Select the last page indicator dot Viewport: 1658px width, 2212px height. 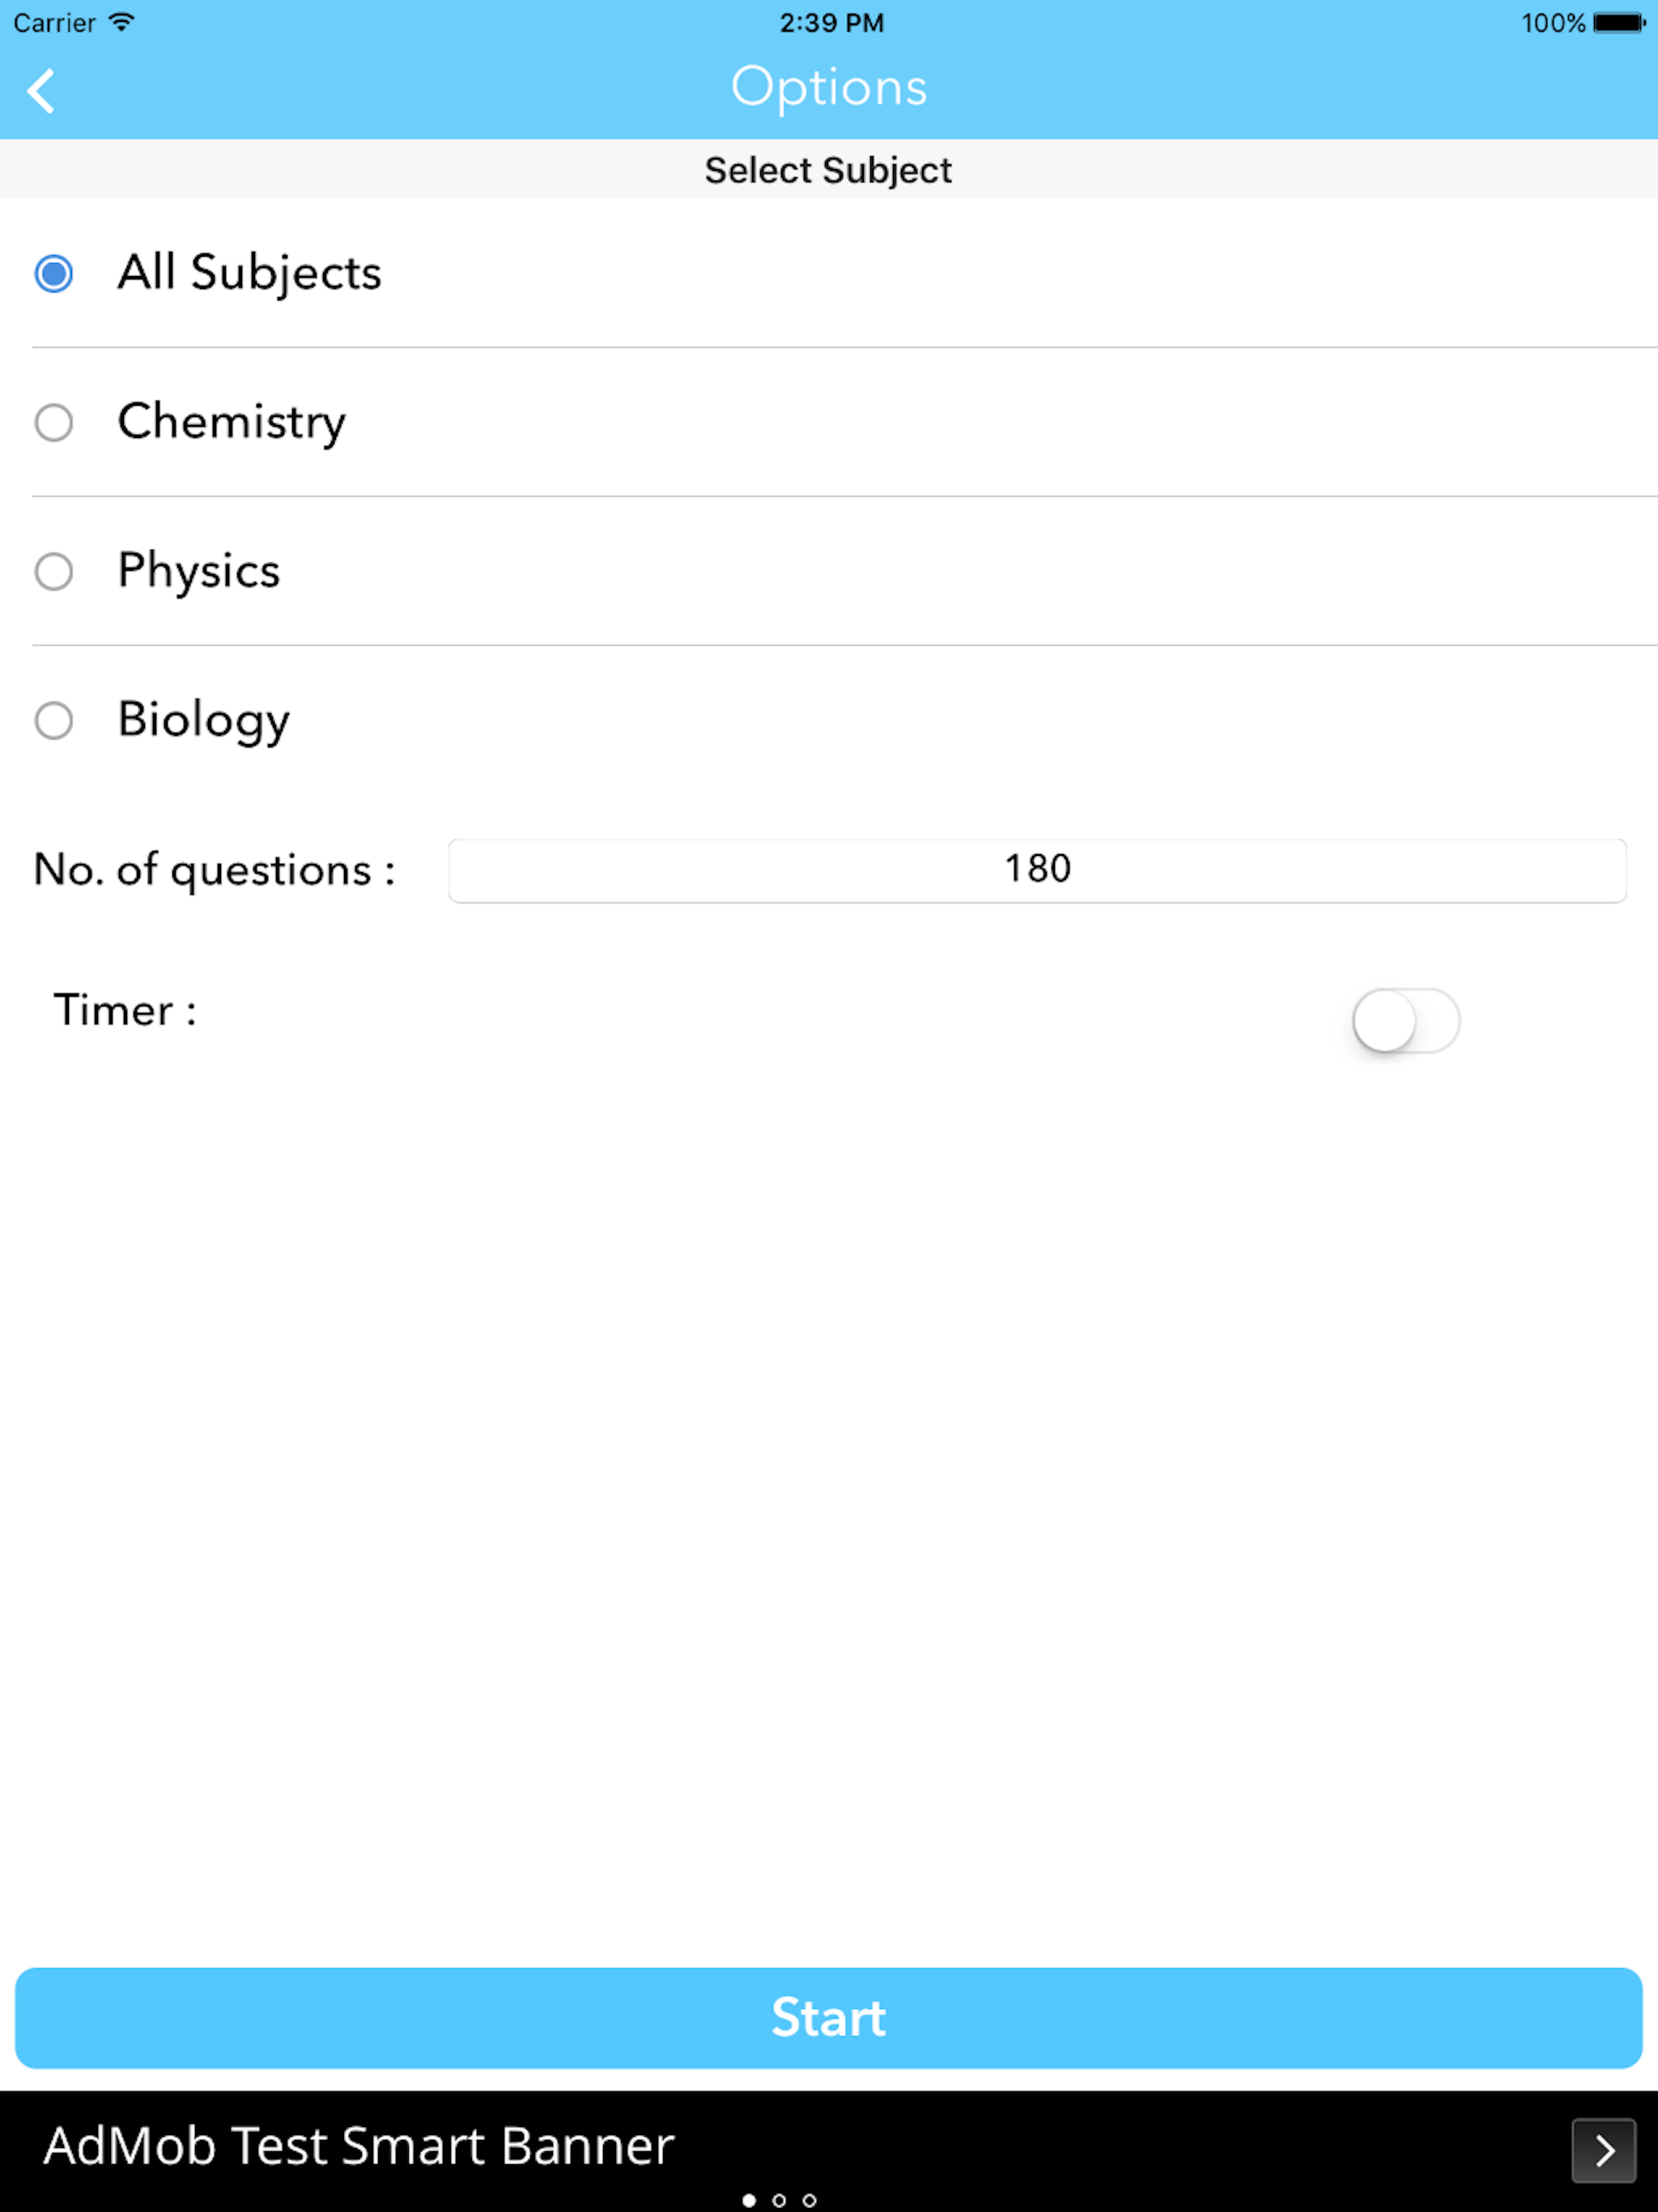pyautogui.click(x=809, y=2200)
